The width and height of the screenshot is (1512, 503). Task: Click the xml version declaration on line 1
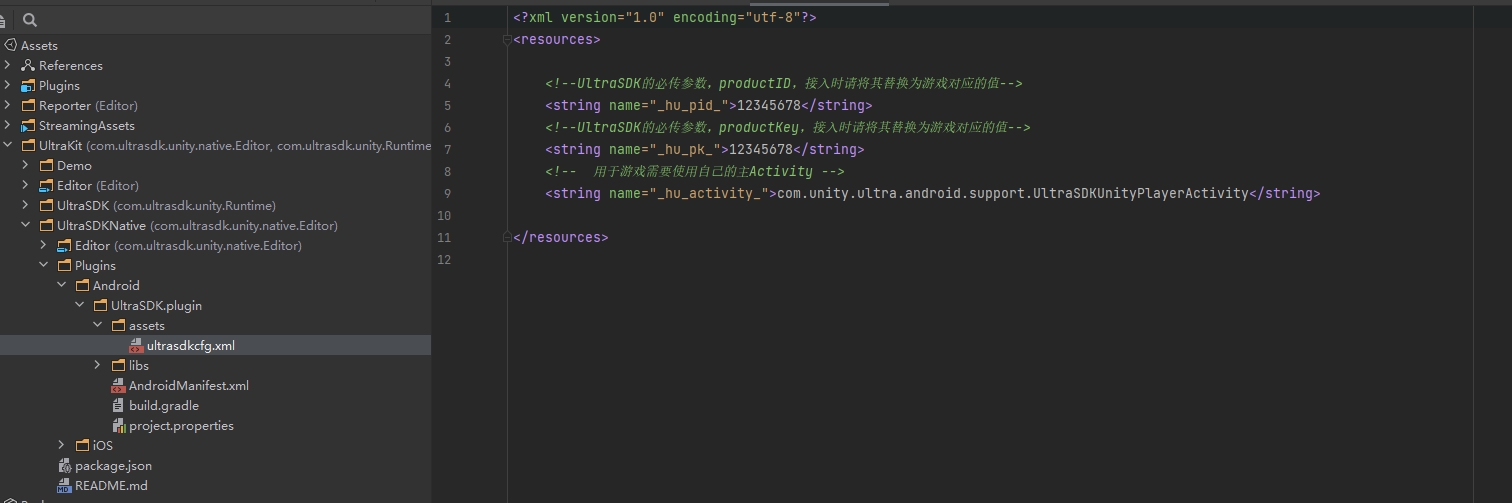[665, 18]
